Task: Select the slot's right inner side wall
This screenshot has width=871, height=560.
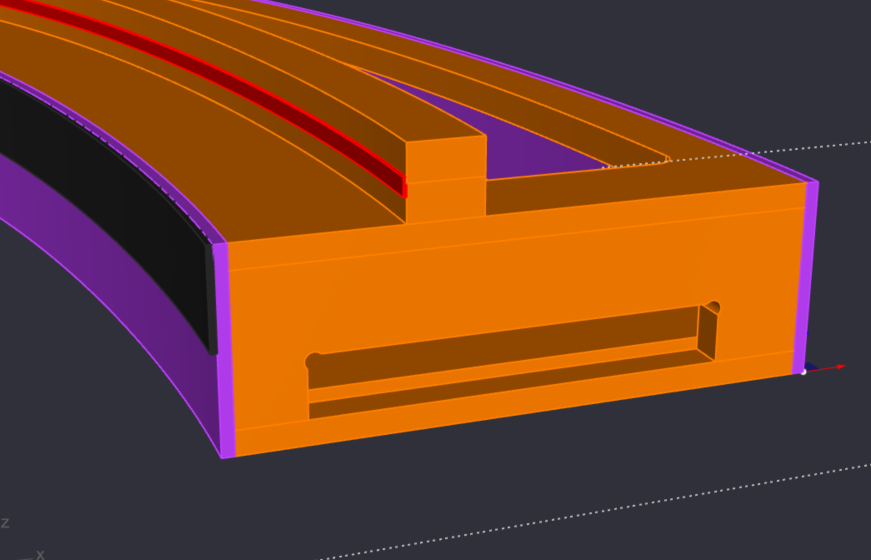Action: tap(707, 332)
